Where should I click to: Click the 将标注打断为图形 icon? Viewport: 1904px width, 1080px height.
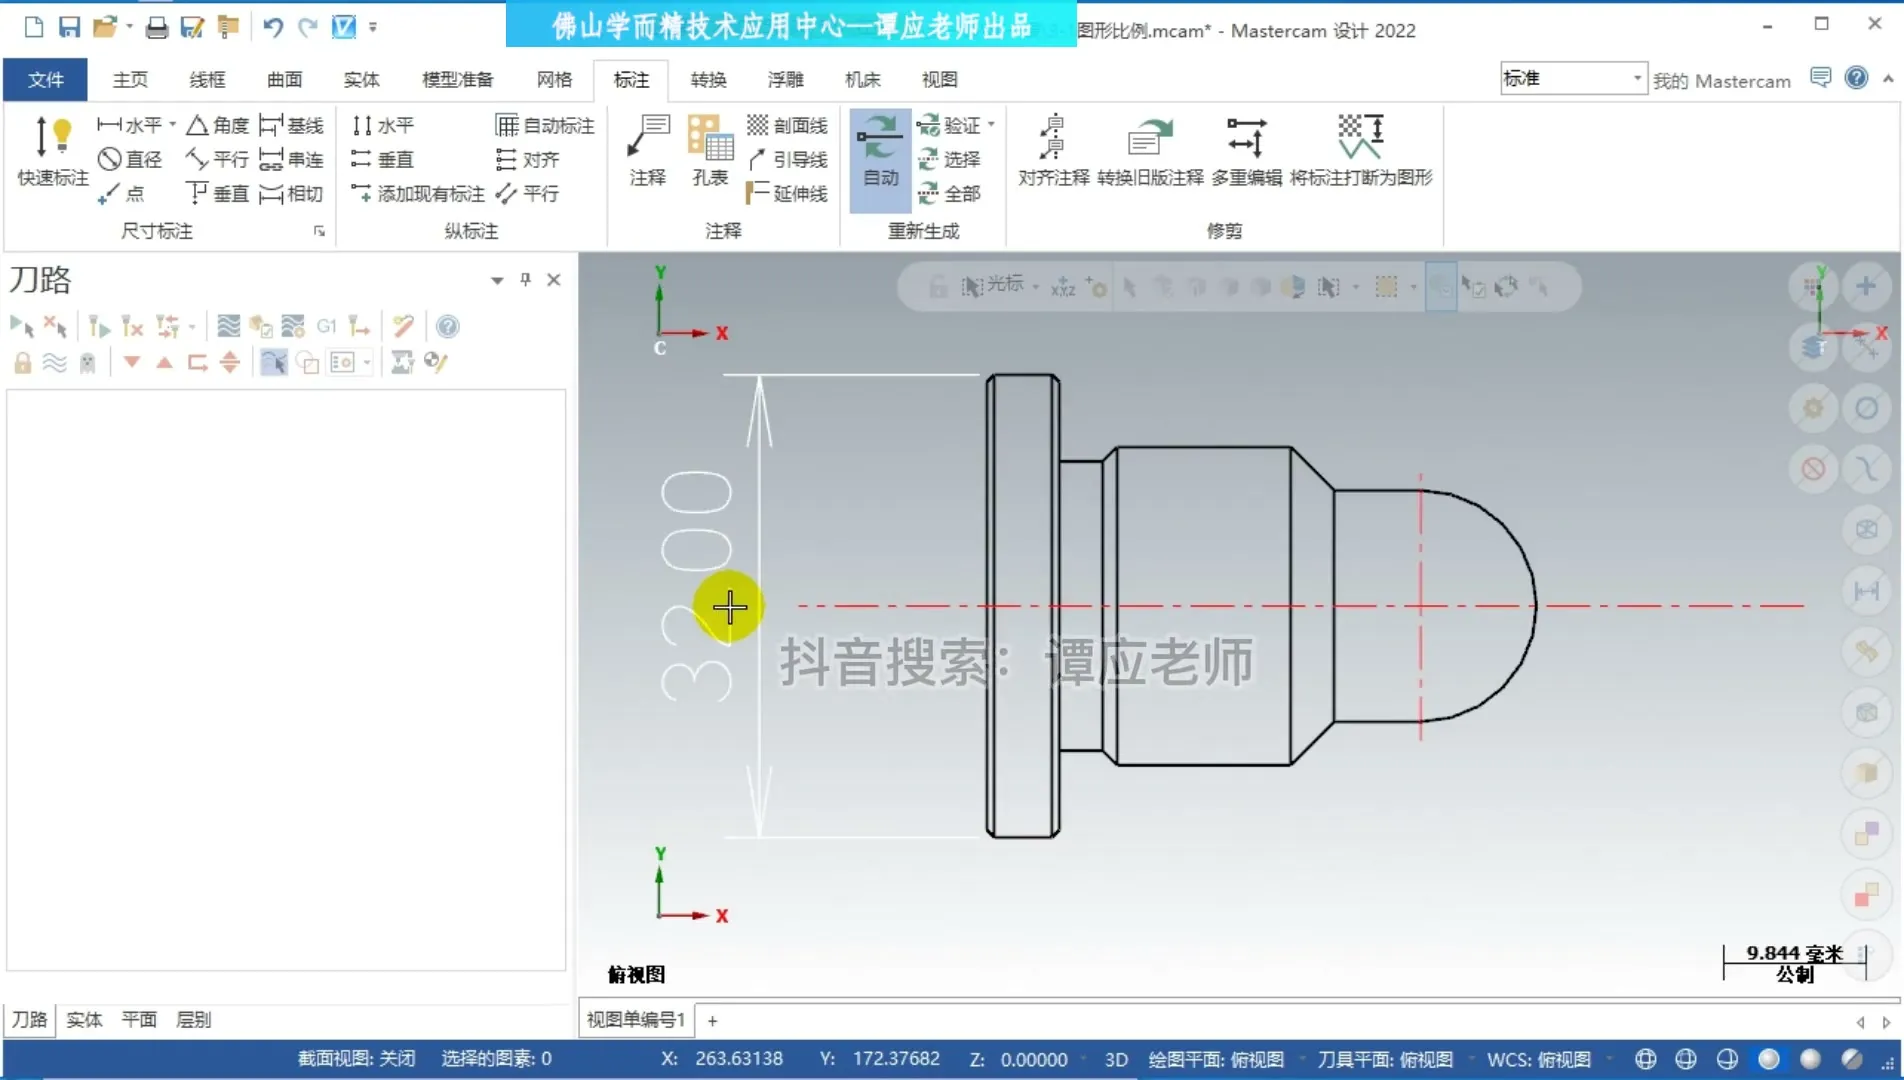tap(1362, 150)
